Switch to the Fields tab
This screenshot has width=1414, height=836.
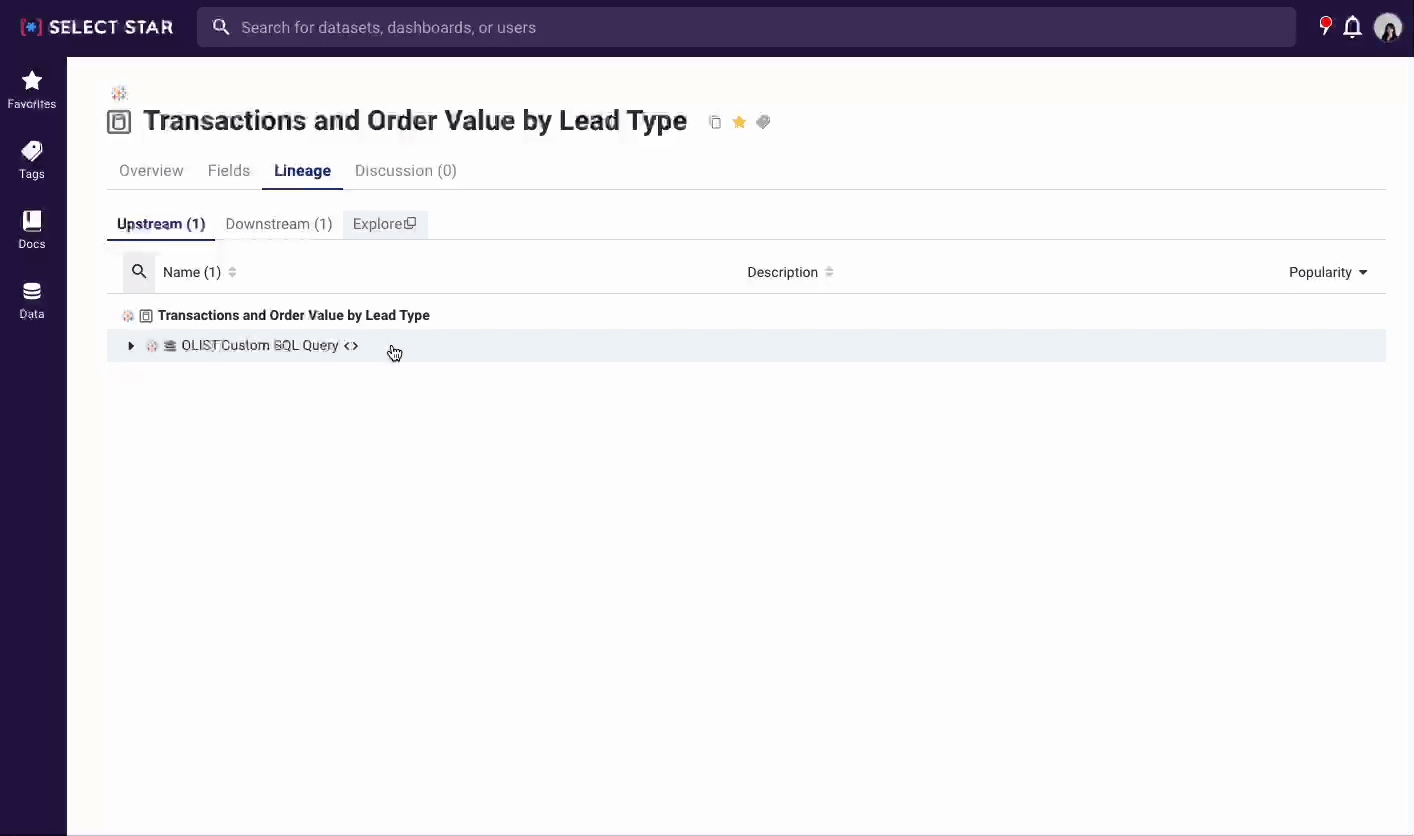(x=229, y=171)
